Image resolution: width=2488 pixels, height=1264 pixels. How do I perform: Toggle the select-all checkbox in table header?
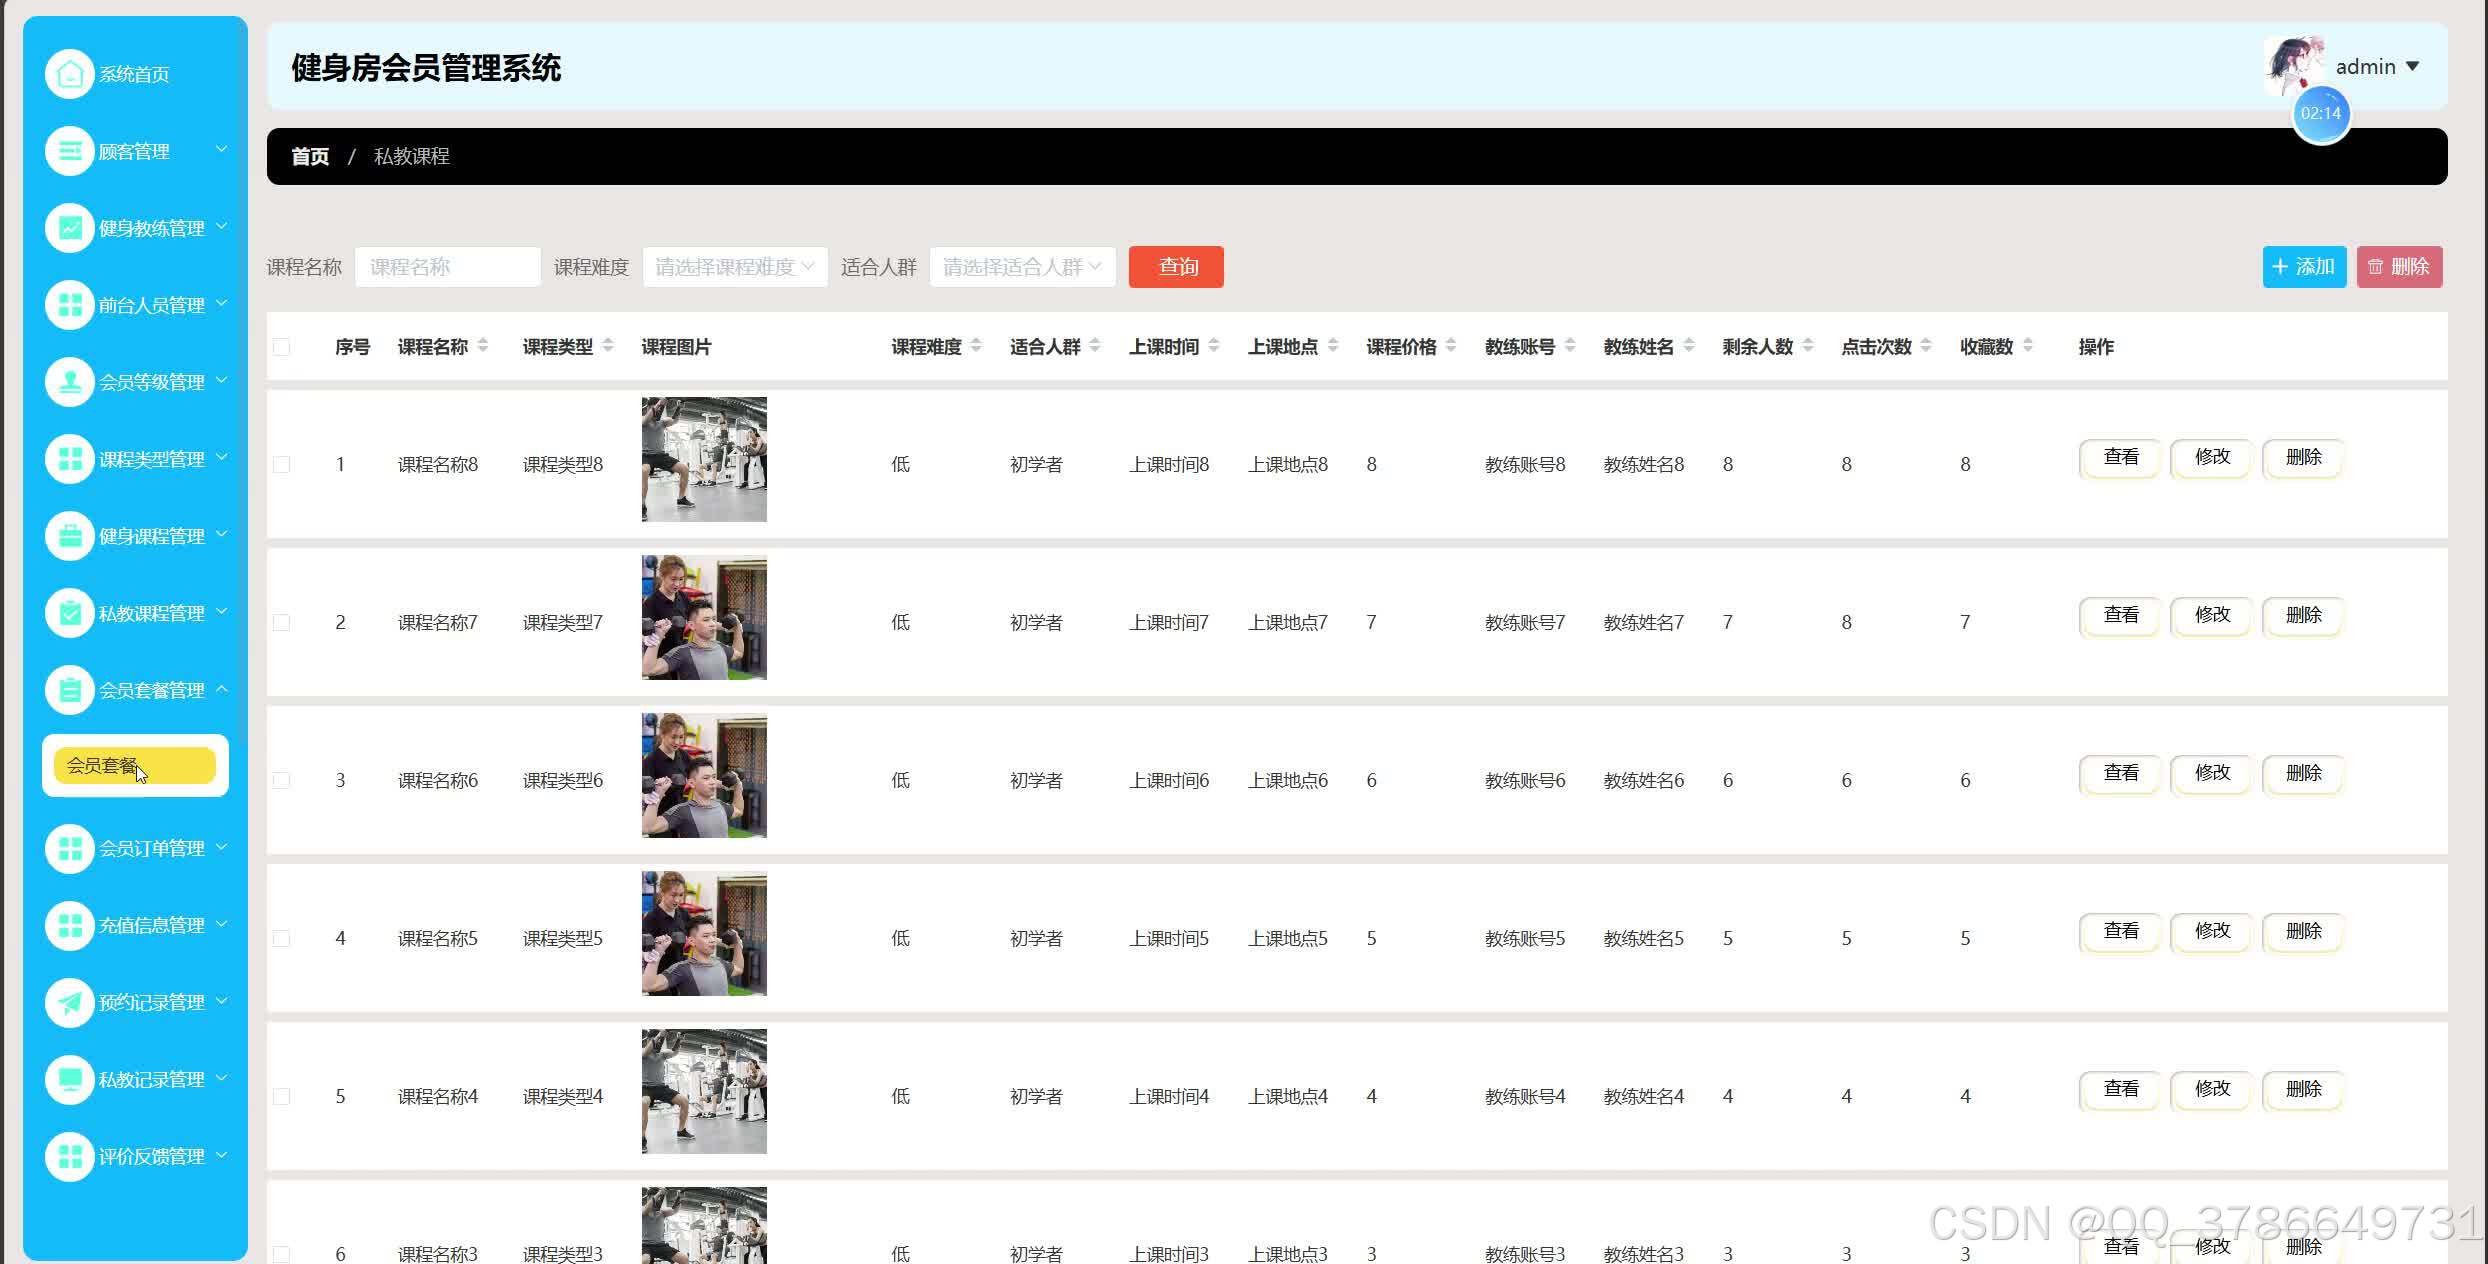[x=282, y=347]
